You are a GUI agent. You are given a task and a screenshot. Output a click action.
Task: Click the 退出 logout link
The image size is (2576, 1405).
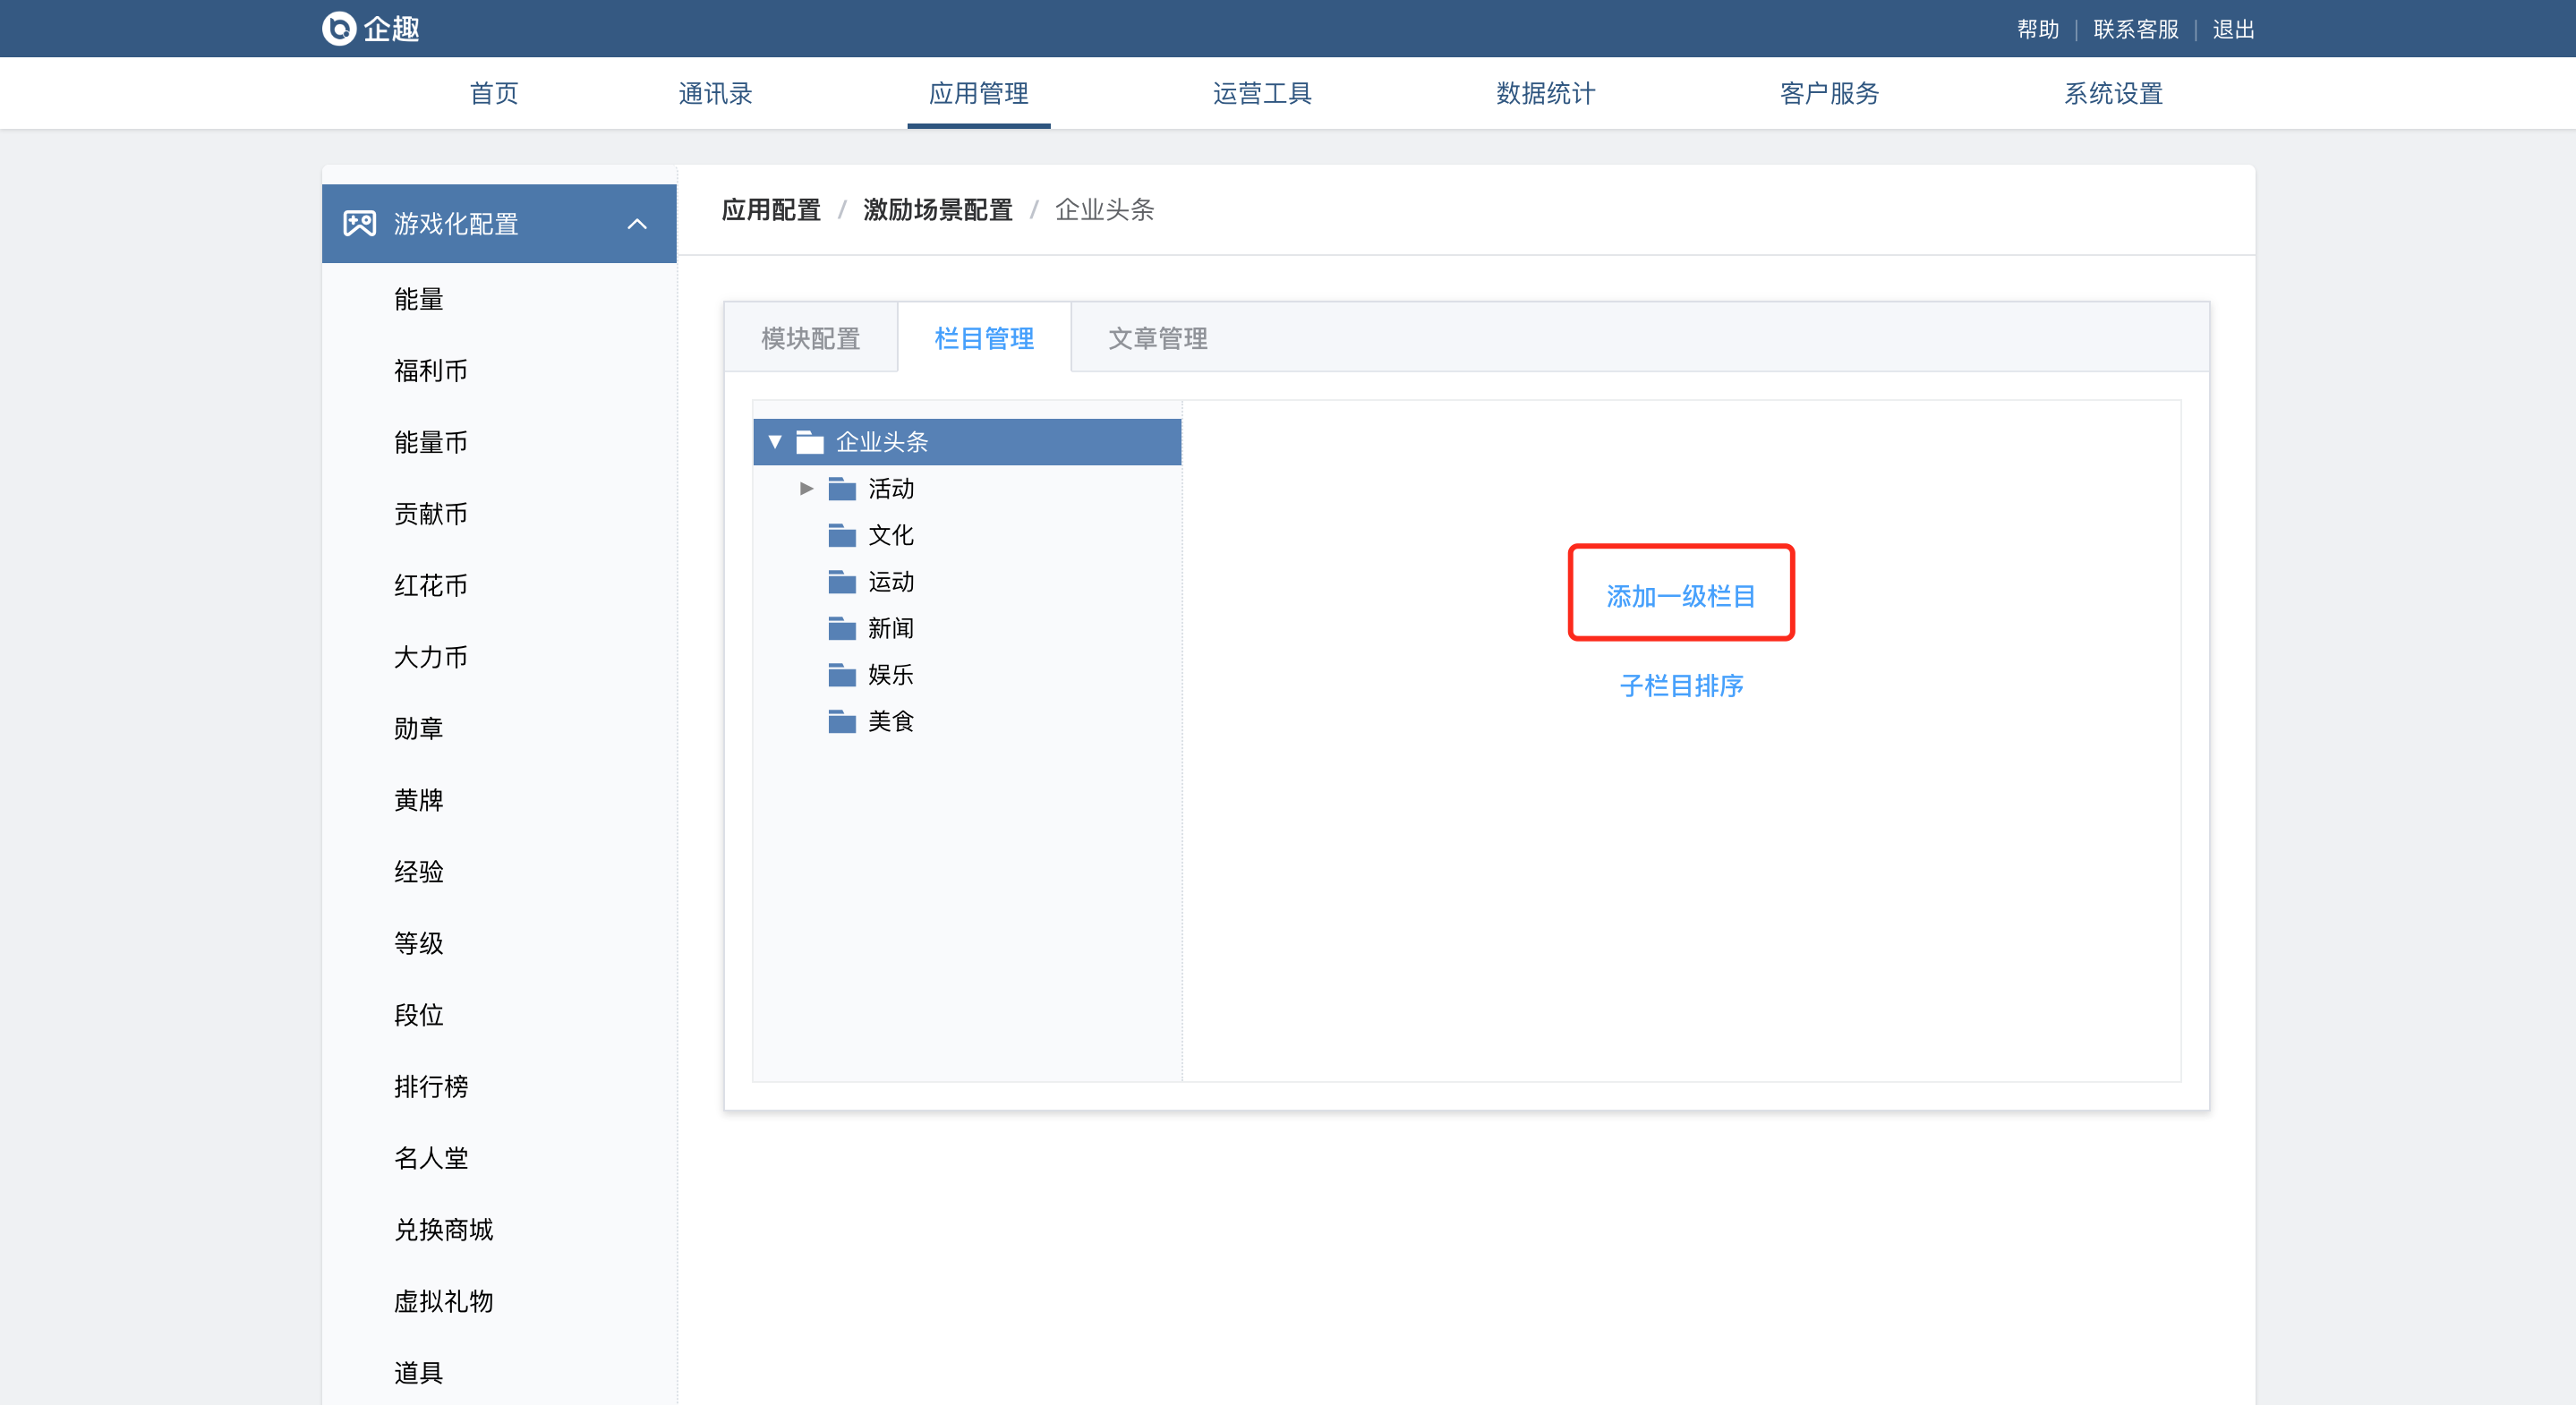point(2233,29)
